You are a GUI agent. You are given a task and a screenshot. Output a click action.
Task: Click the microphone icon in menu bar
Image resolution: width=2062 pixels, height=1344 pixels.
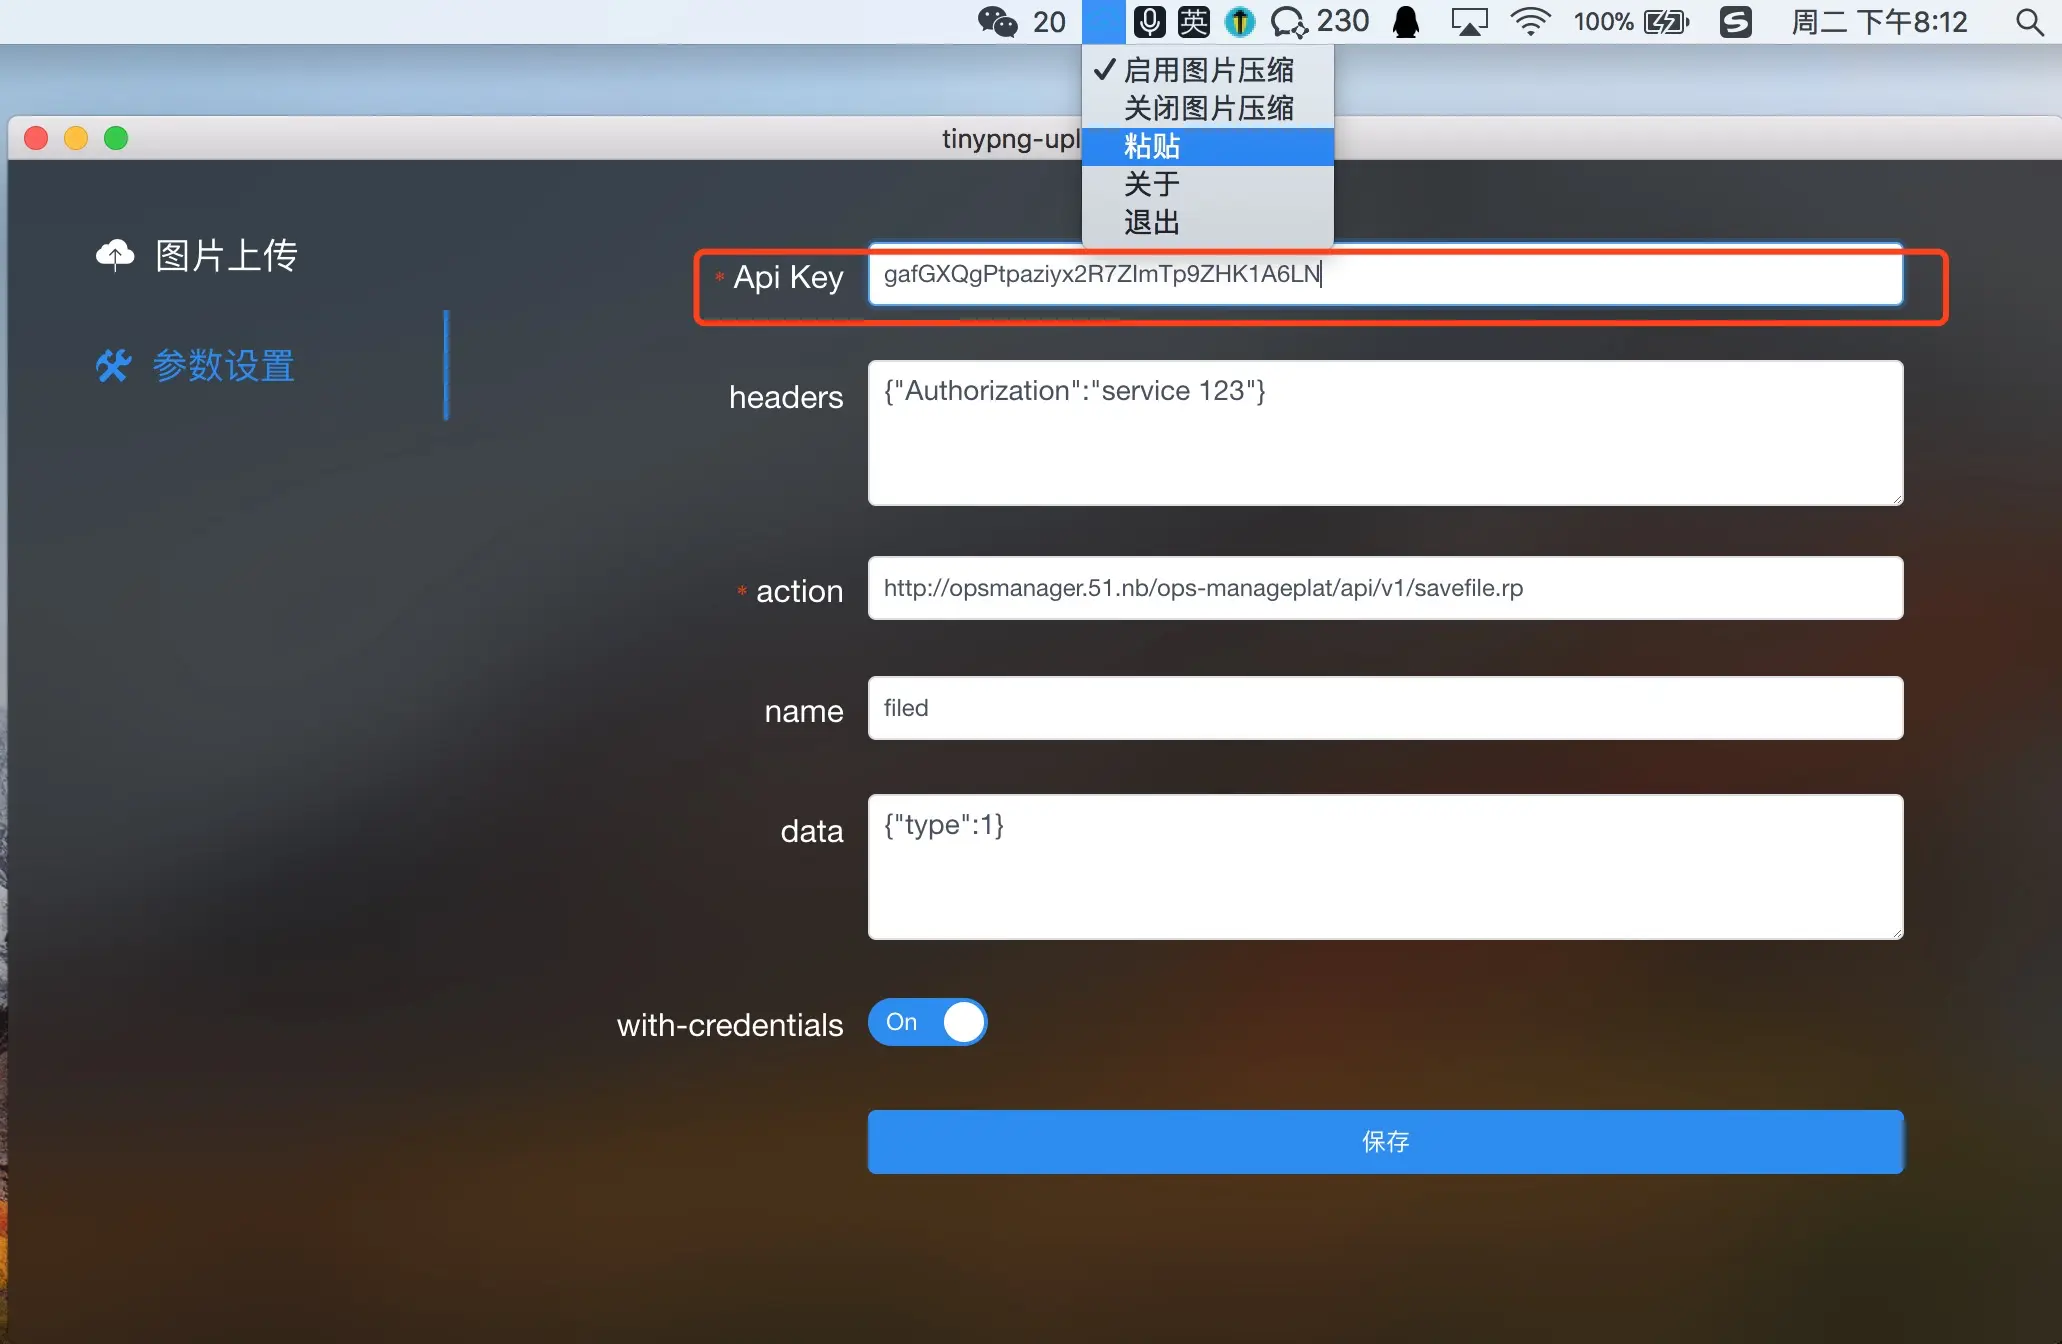[1149, 21]
